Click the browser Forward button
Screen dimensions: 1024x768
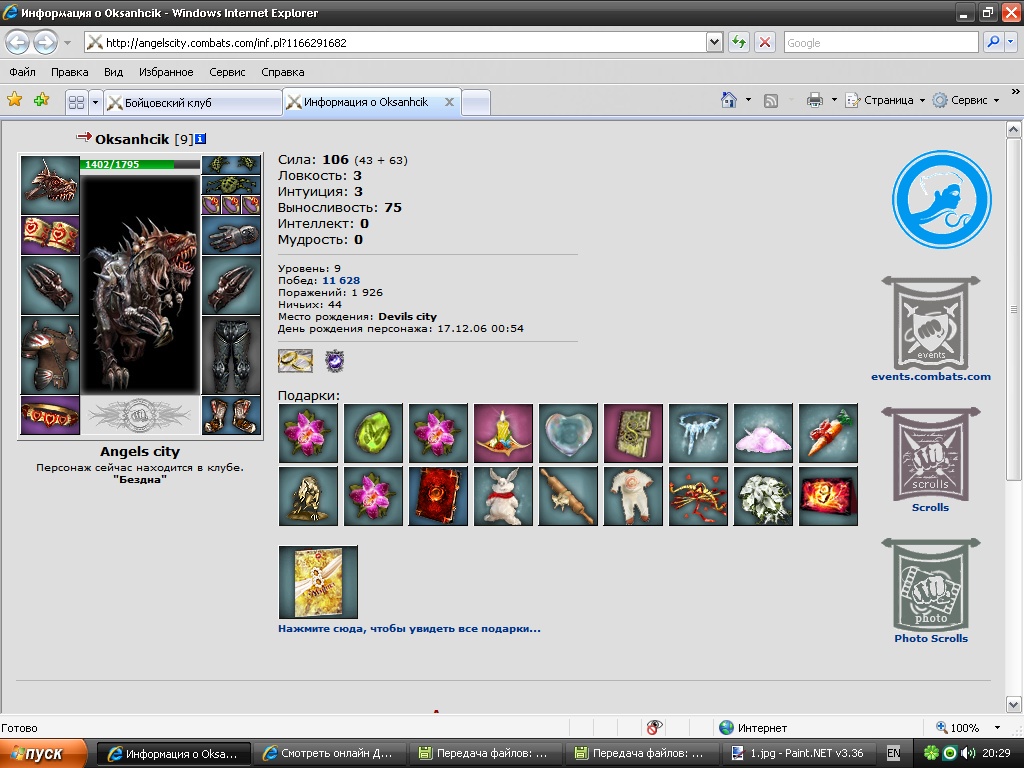point(45,43)
